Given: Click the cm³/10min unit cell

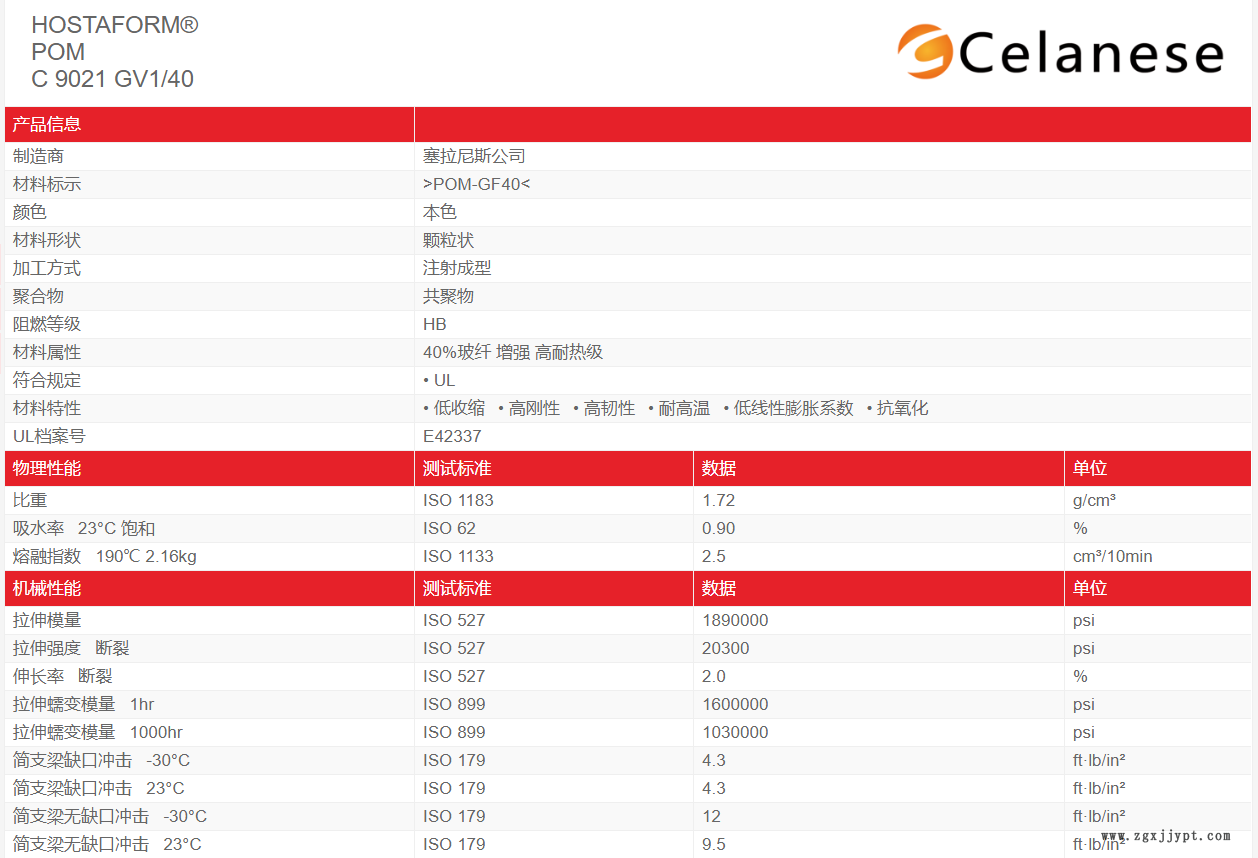Looking at the screenshot, I should tap(1112, 556).
